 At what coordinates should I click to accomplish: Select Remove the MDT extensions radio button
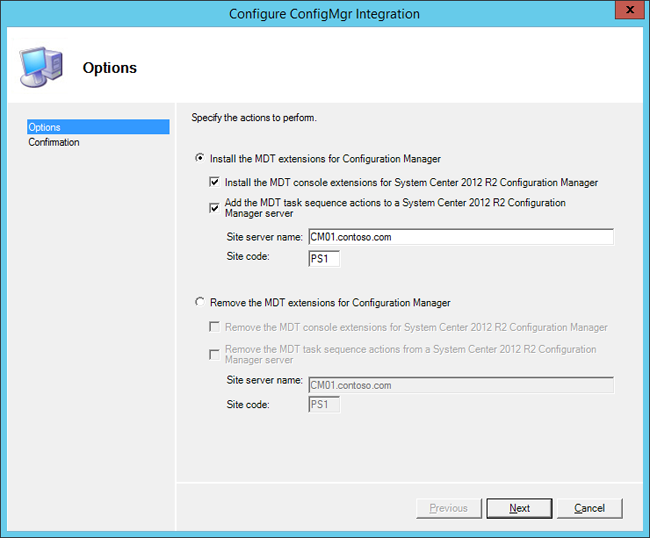point(200,302)
